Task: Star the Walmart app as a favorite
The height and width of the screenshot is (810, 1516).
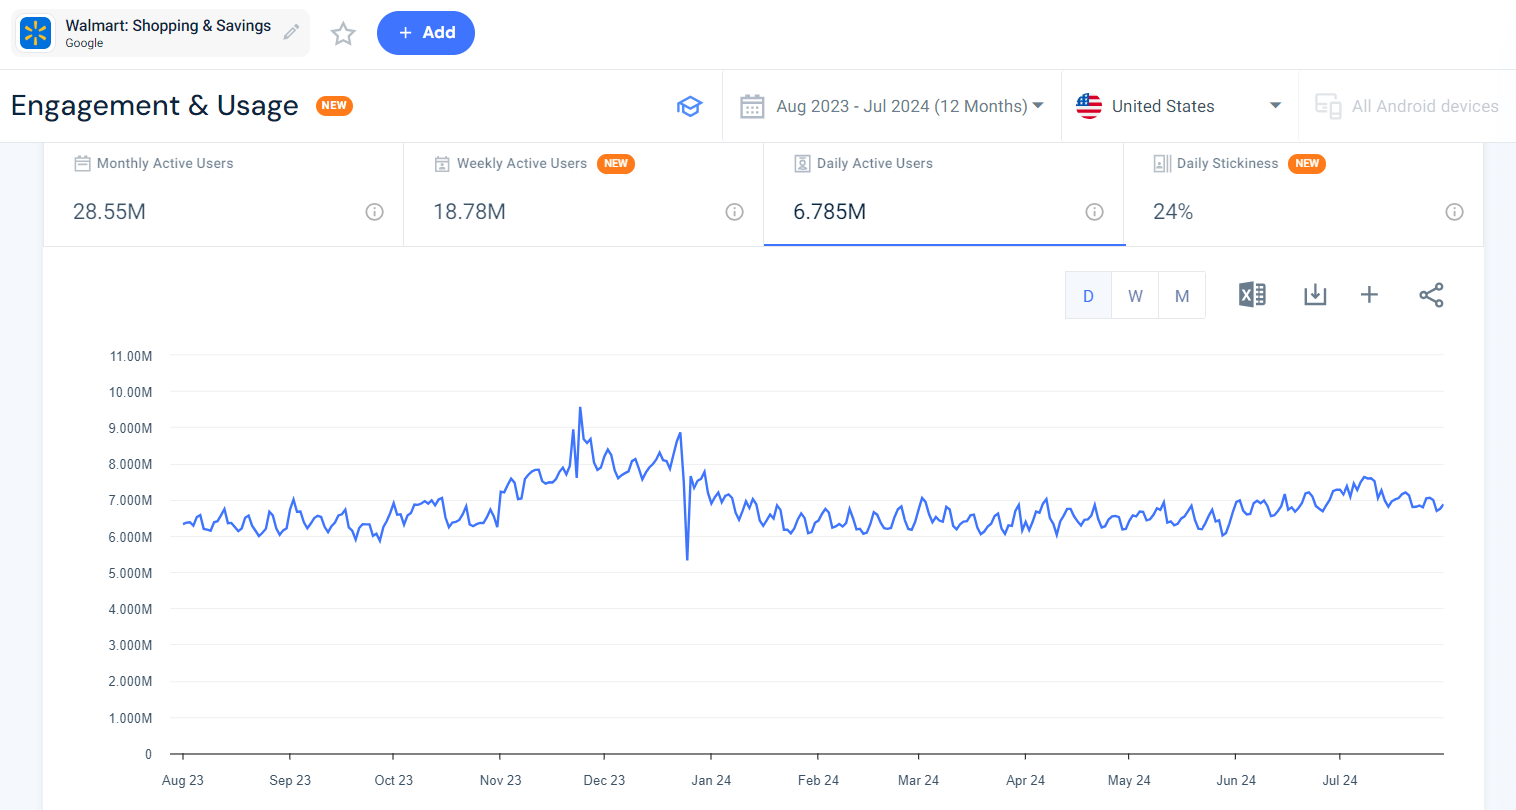Action: pos(343,33)
